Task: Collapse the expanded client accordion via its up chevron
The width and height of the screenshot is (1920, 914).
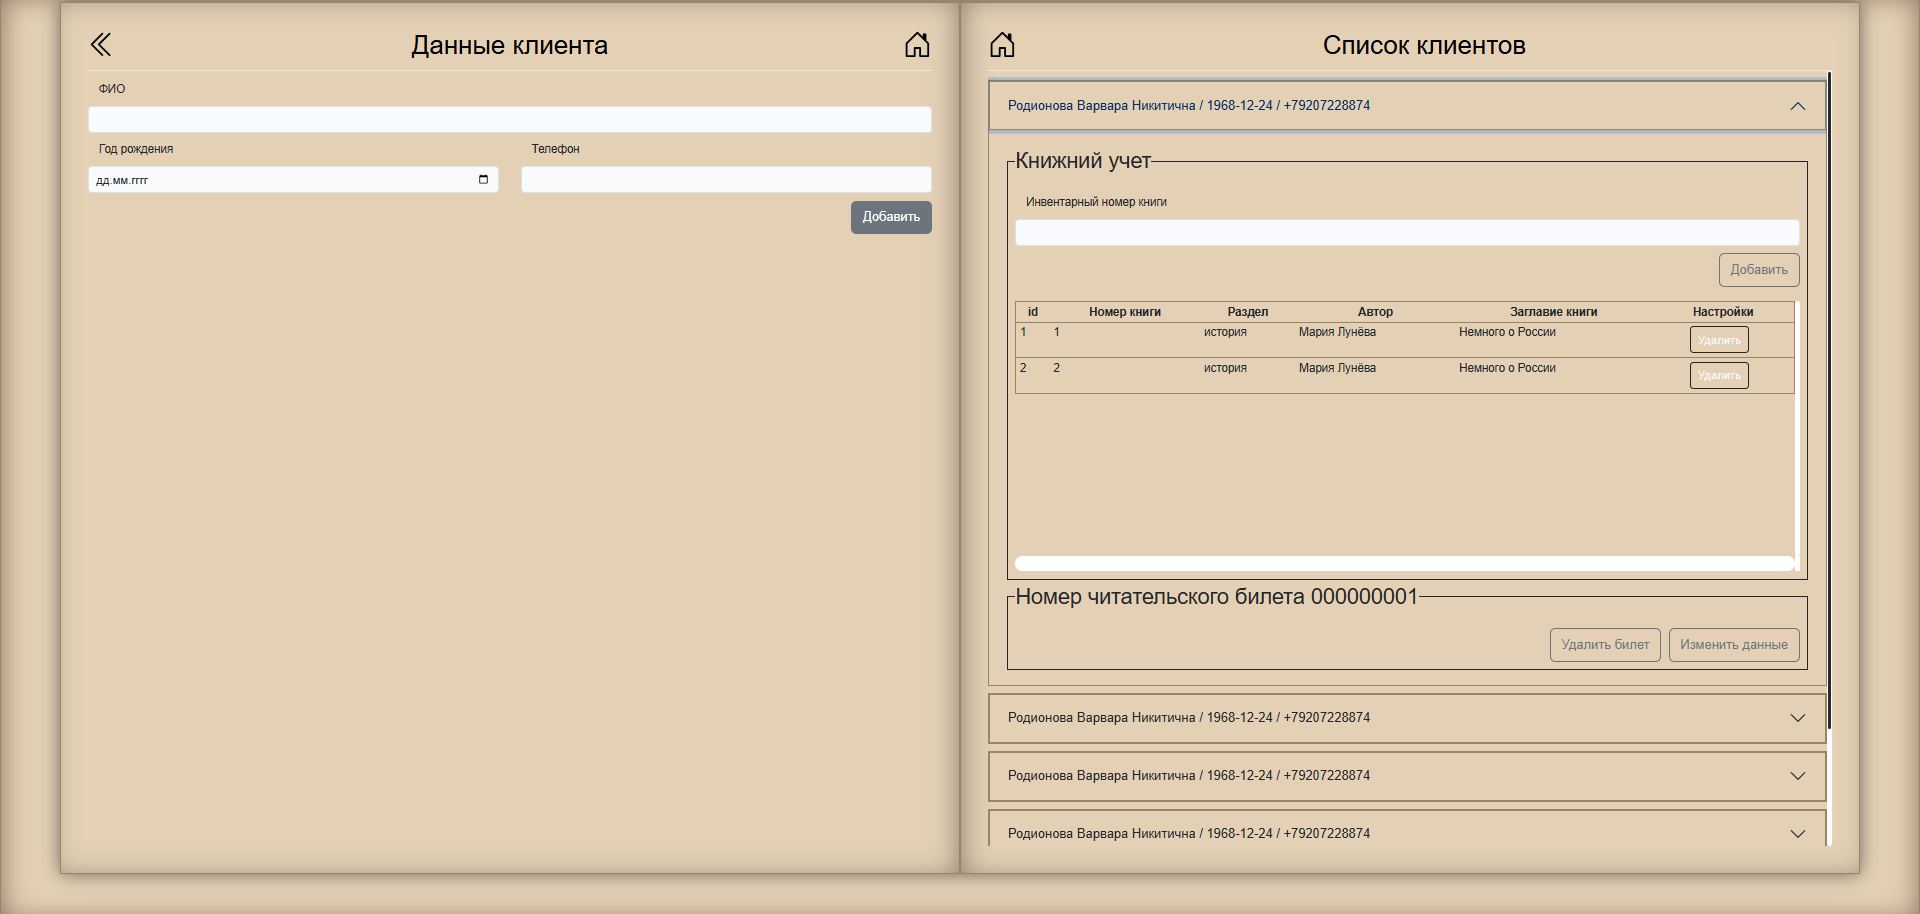Action: (1797, 106)
